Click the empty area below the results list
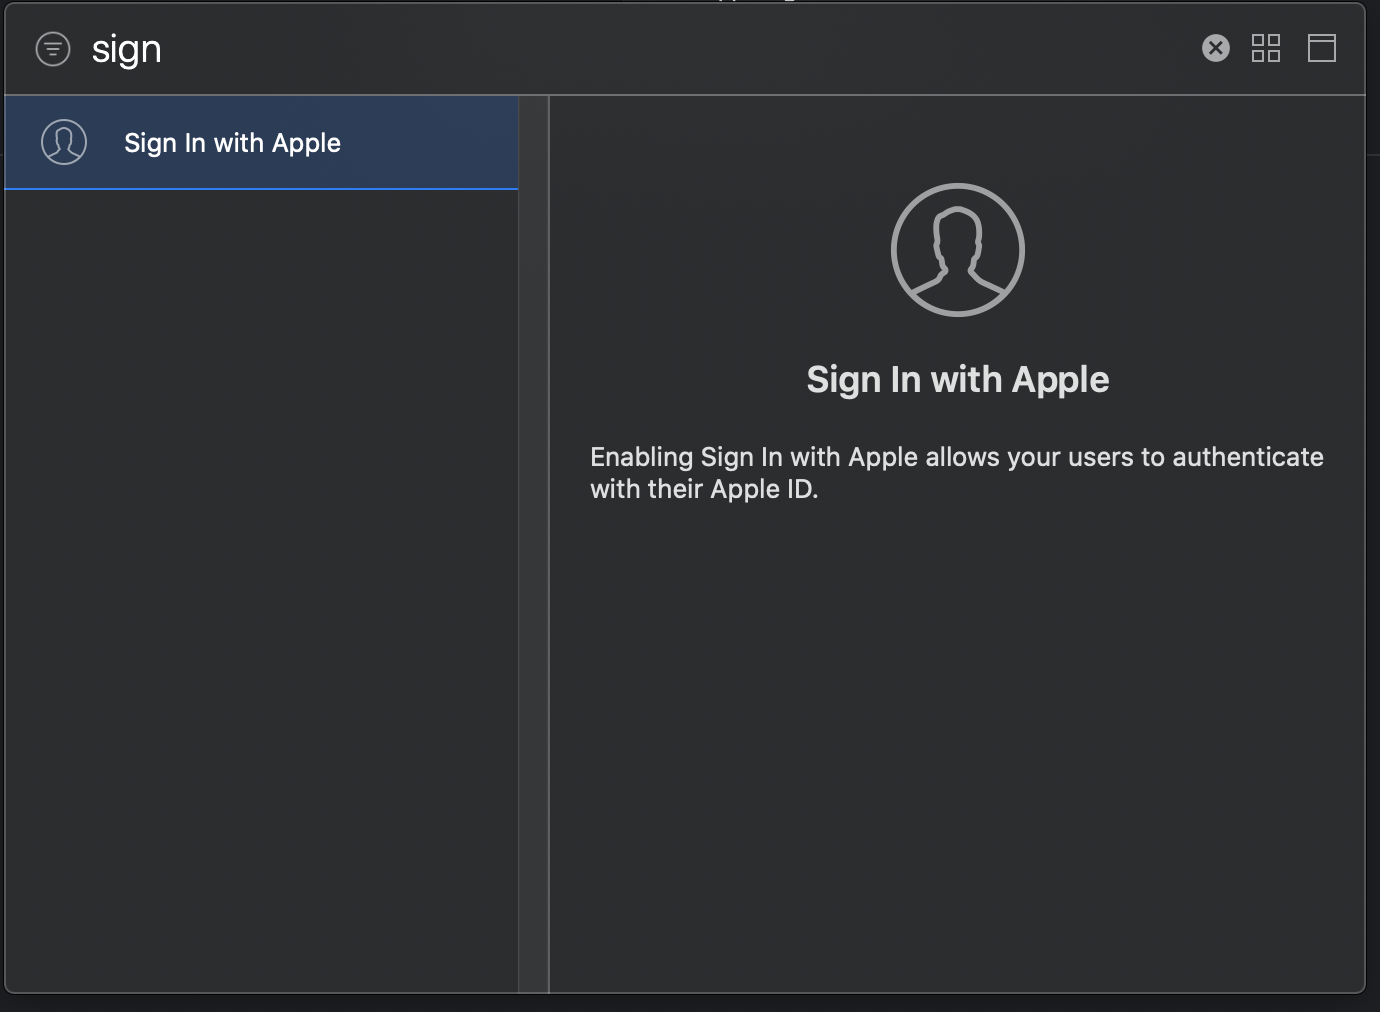Screen dimensions: 1380x1012 click(260, 590)
